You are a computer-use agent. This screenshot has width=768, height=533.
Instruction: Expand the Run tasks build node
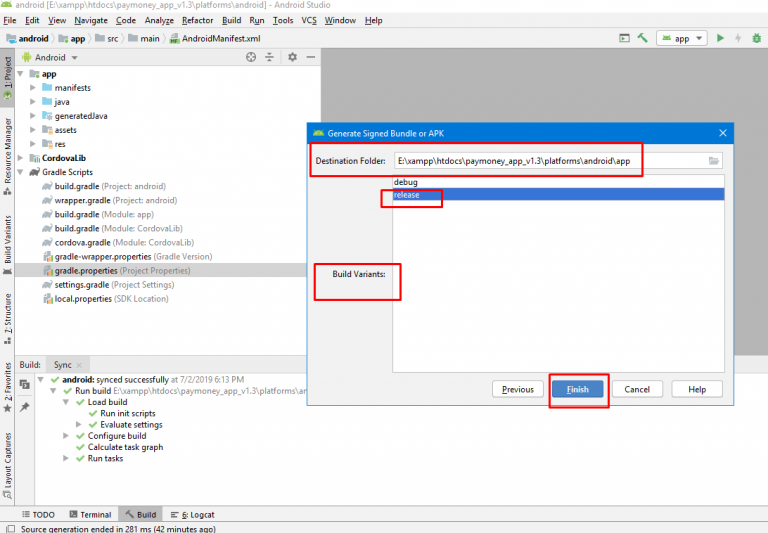[x=66, y=458]
